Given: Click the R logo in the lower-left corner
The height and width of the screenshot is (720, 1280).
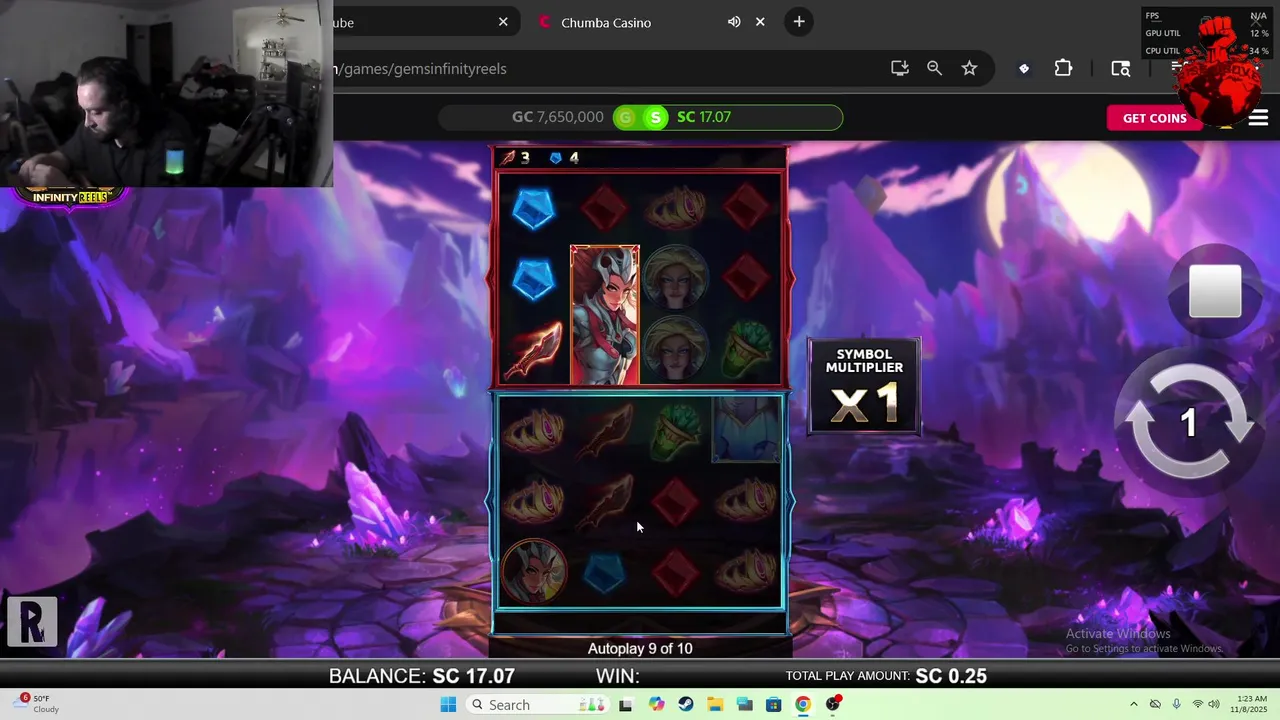Looking at the screenshot, I should (32, 621).
